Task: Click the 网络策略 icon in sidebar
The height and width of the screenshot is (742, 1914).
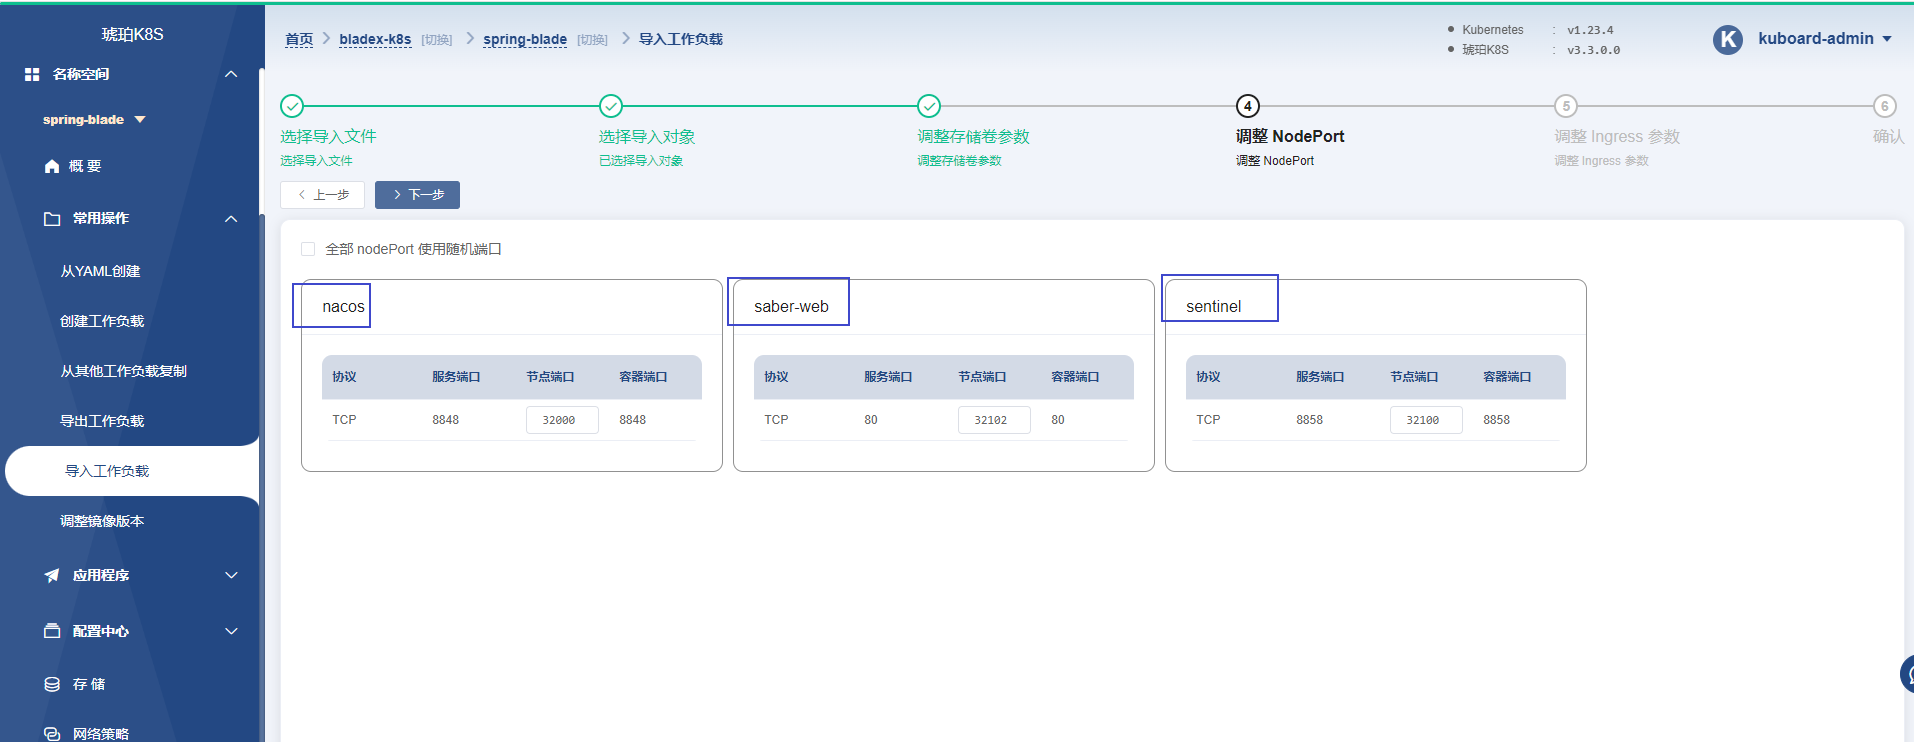Action: coord(52,734)
